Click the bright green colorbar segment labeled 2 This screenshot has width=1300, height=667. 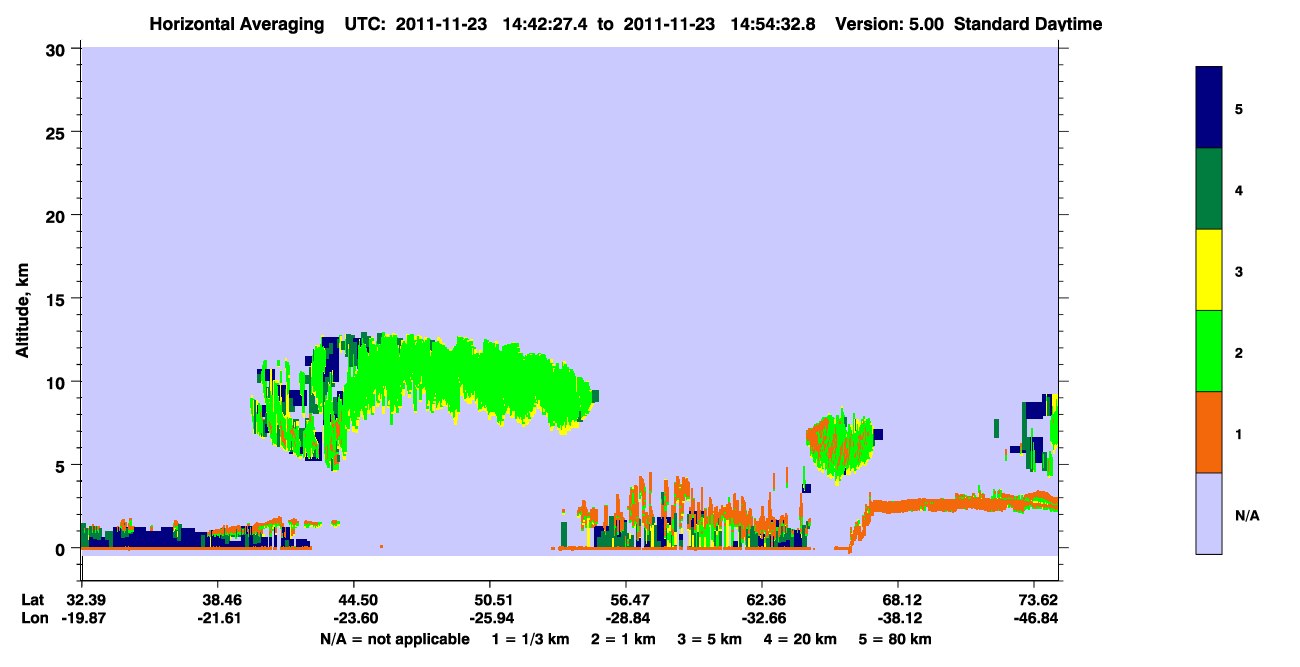point(1209,351)
